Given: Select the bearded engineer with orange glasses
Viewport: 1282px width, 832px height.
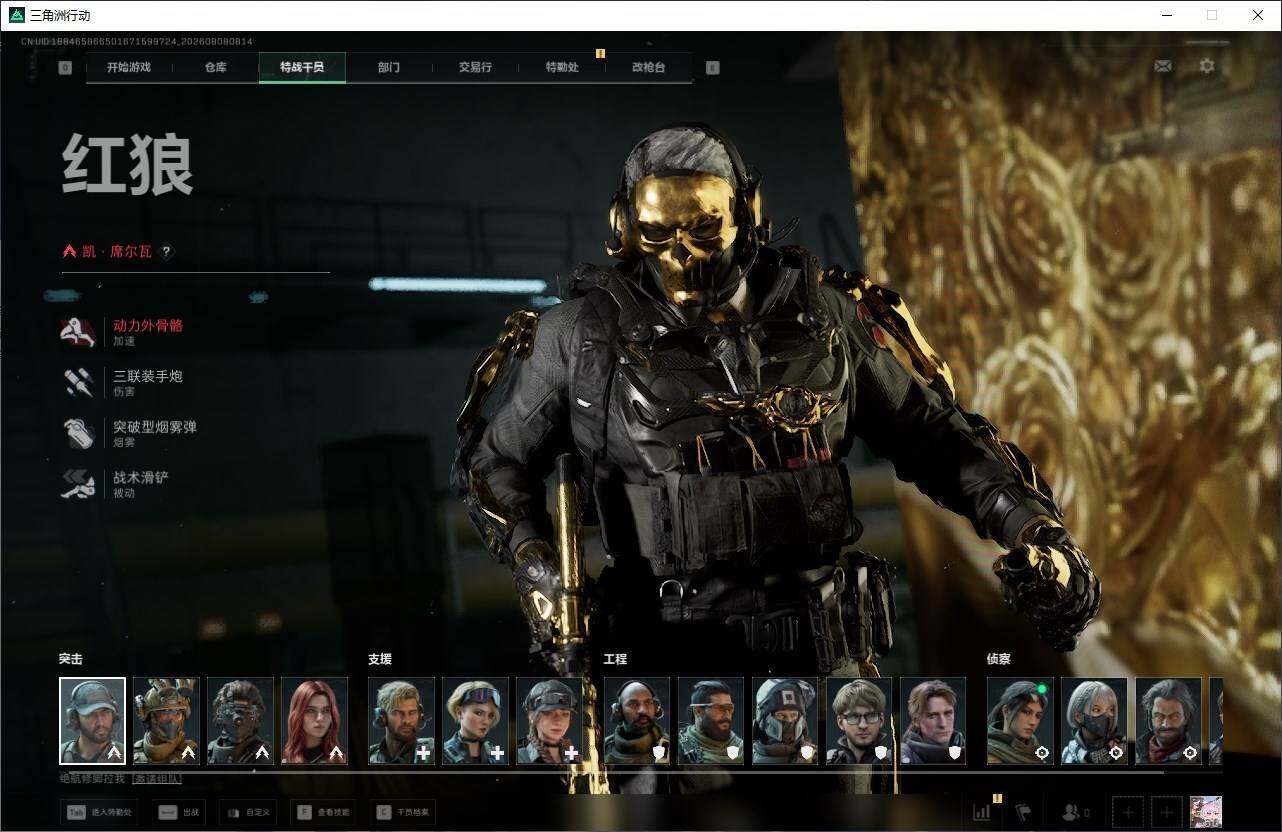Looking at the screenshot, I should (x=711, y=721).
